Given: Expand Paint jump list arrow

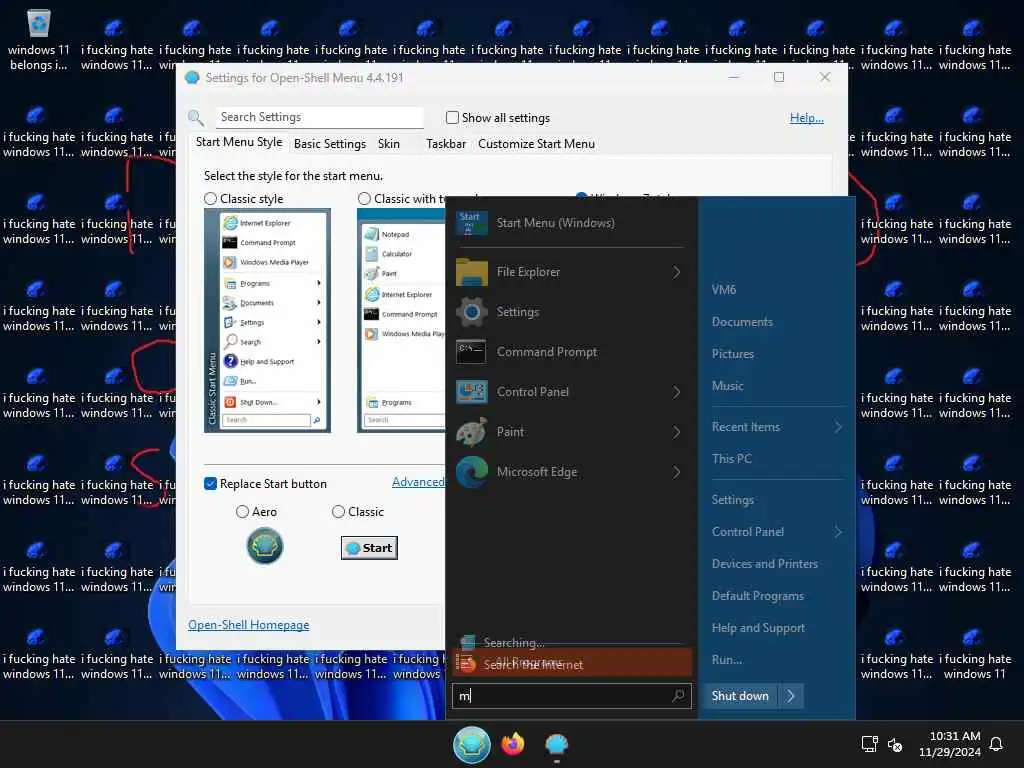Looking at the screenshot, I should tap(677, 432).
